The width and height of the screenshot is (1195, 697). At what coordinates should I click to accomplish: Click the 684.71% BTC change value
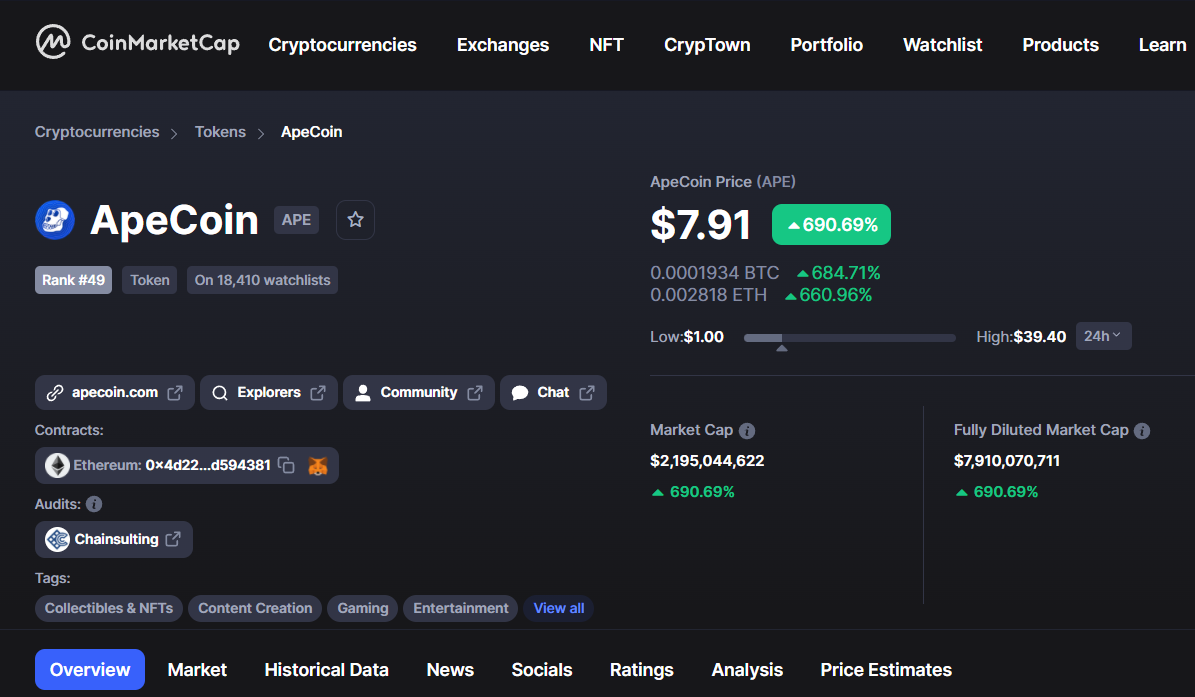pos(839,273)
